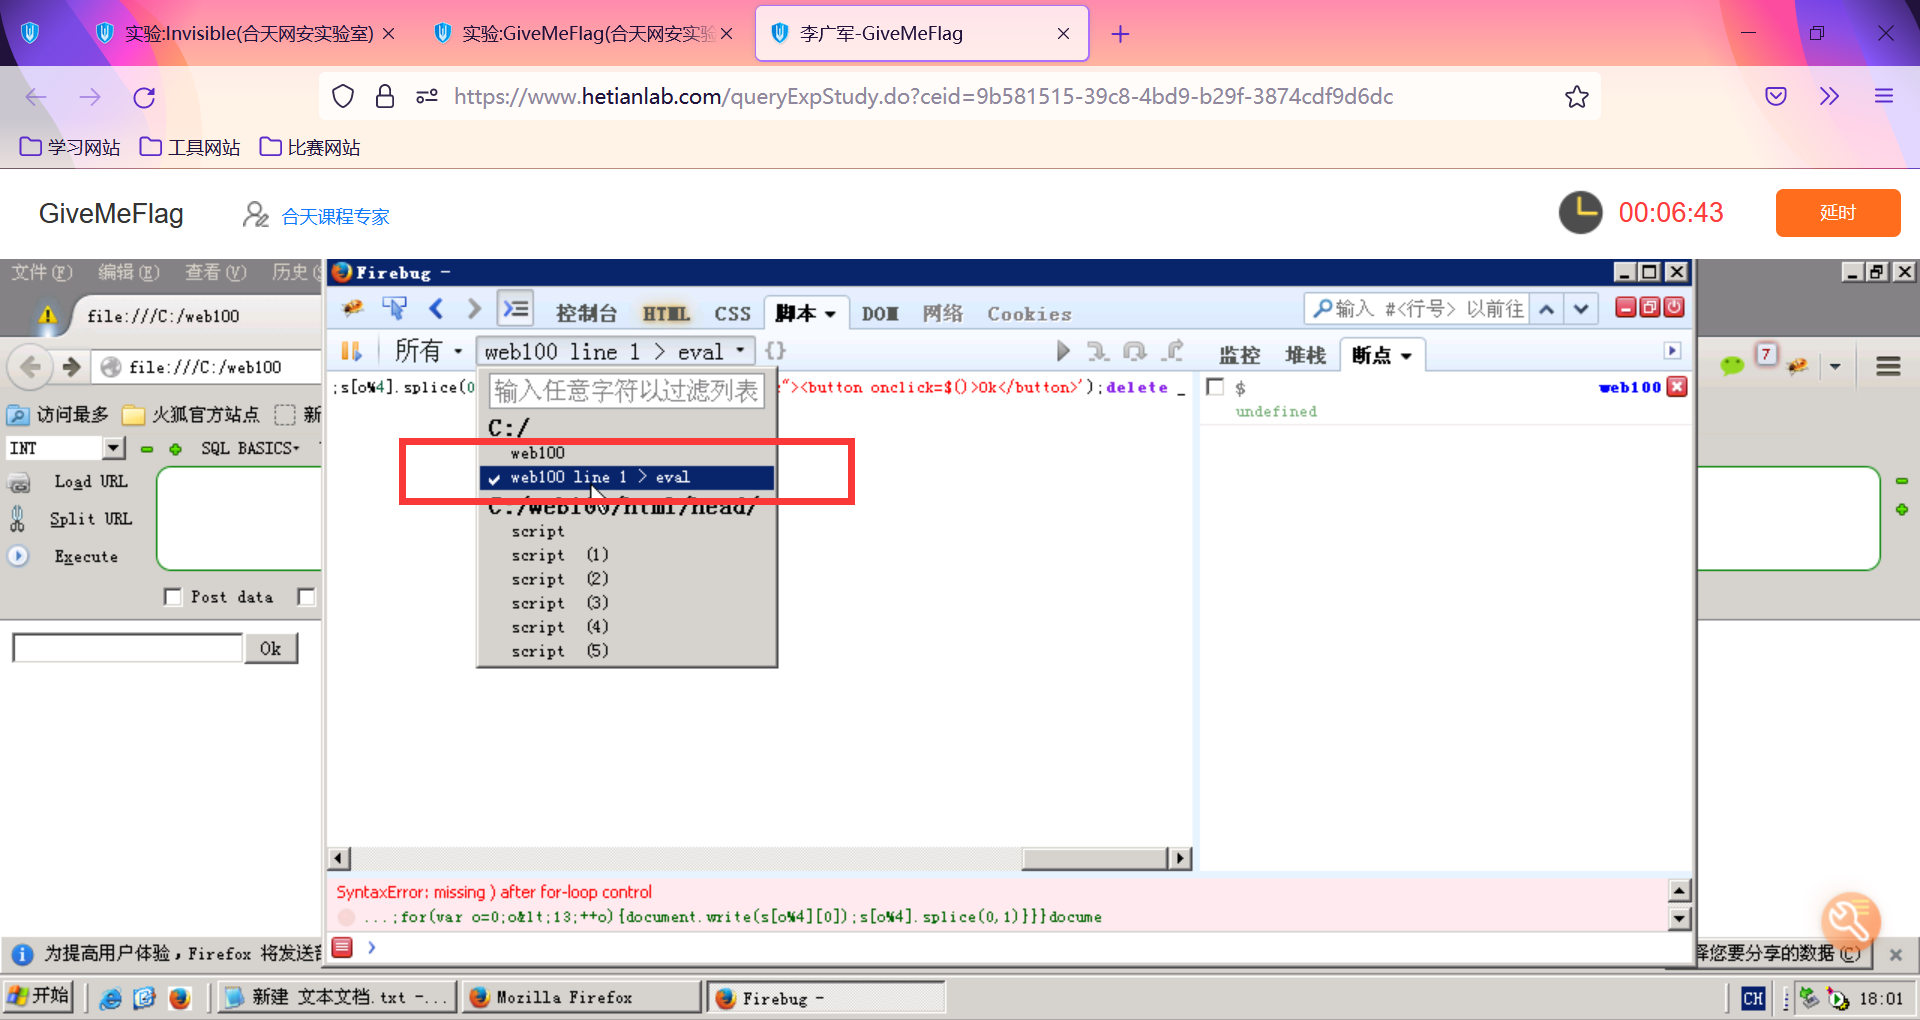Continue script execution with the play arrow

coord(1063,351)
